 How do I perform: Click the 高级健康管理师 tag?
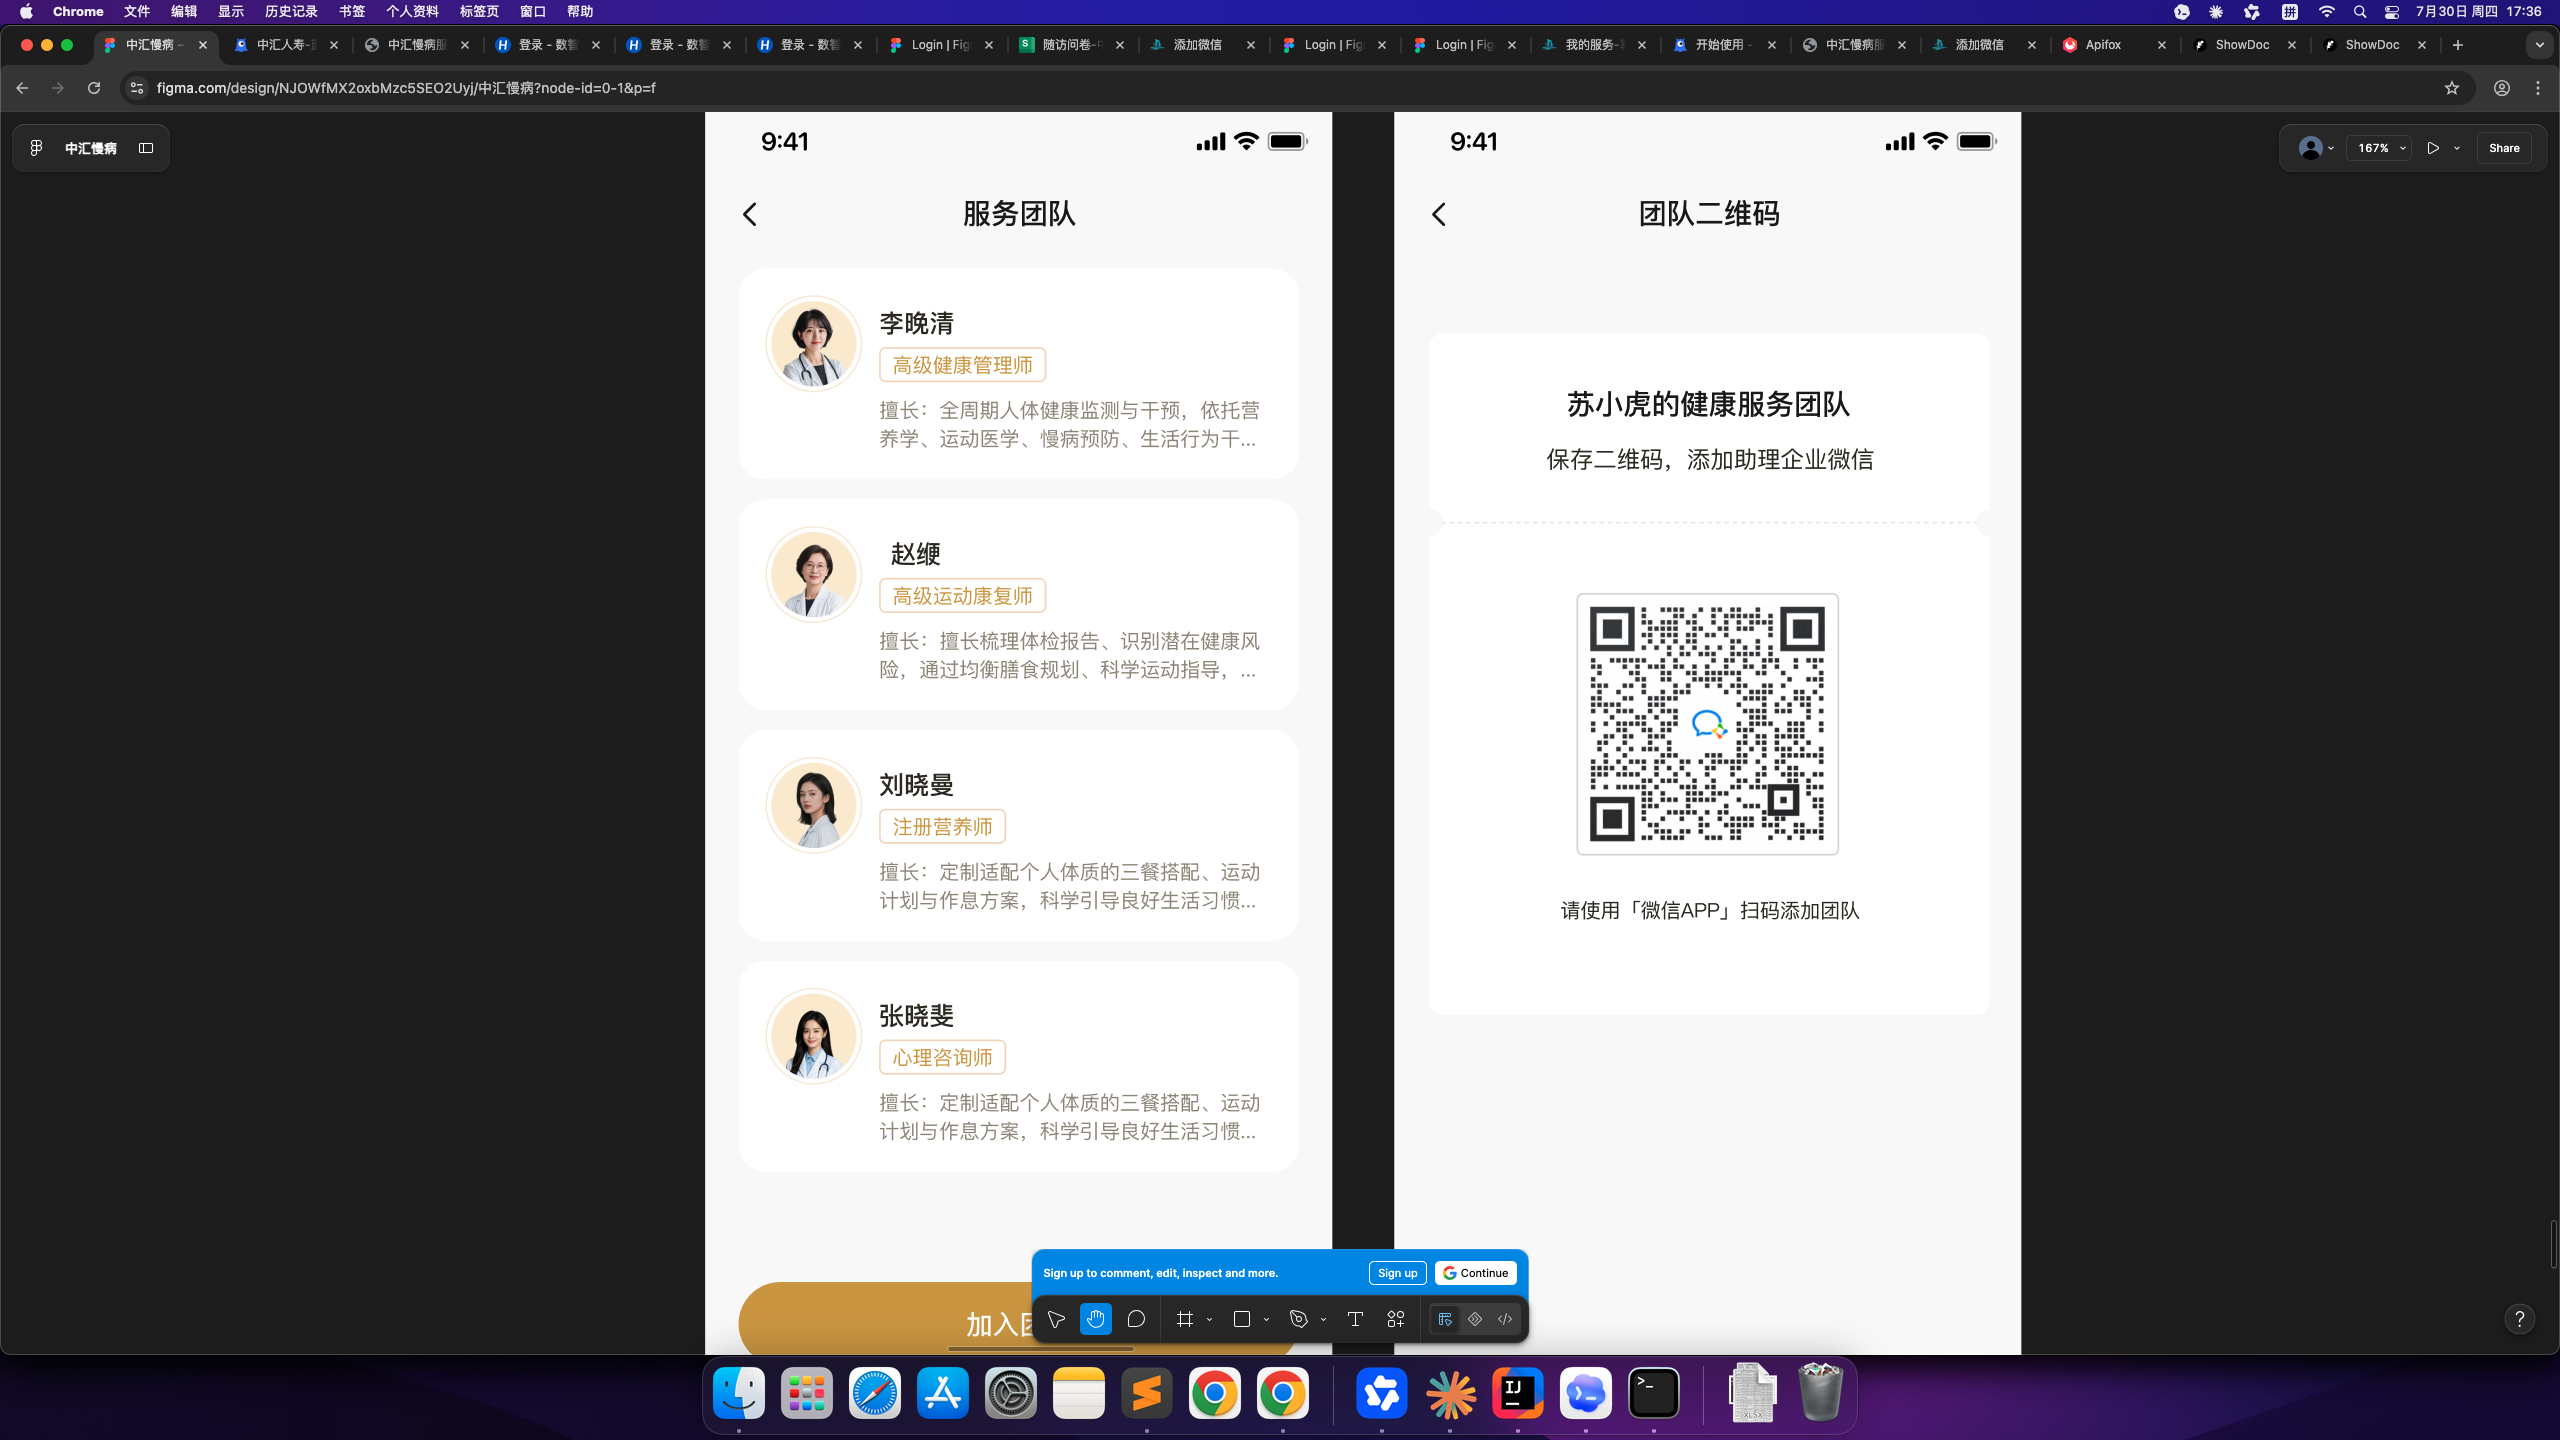pos(962,365)
